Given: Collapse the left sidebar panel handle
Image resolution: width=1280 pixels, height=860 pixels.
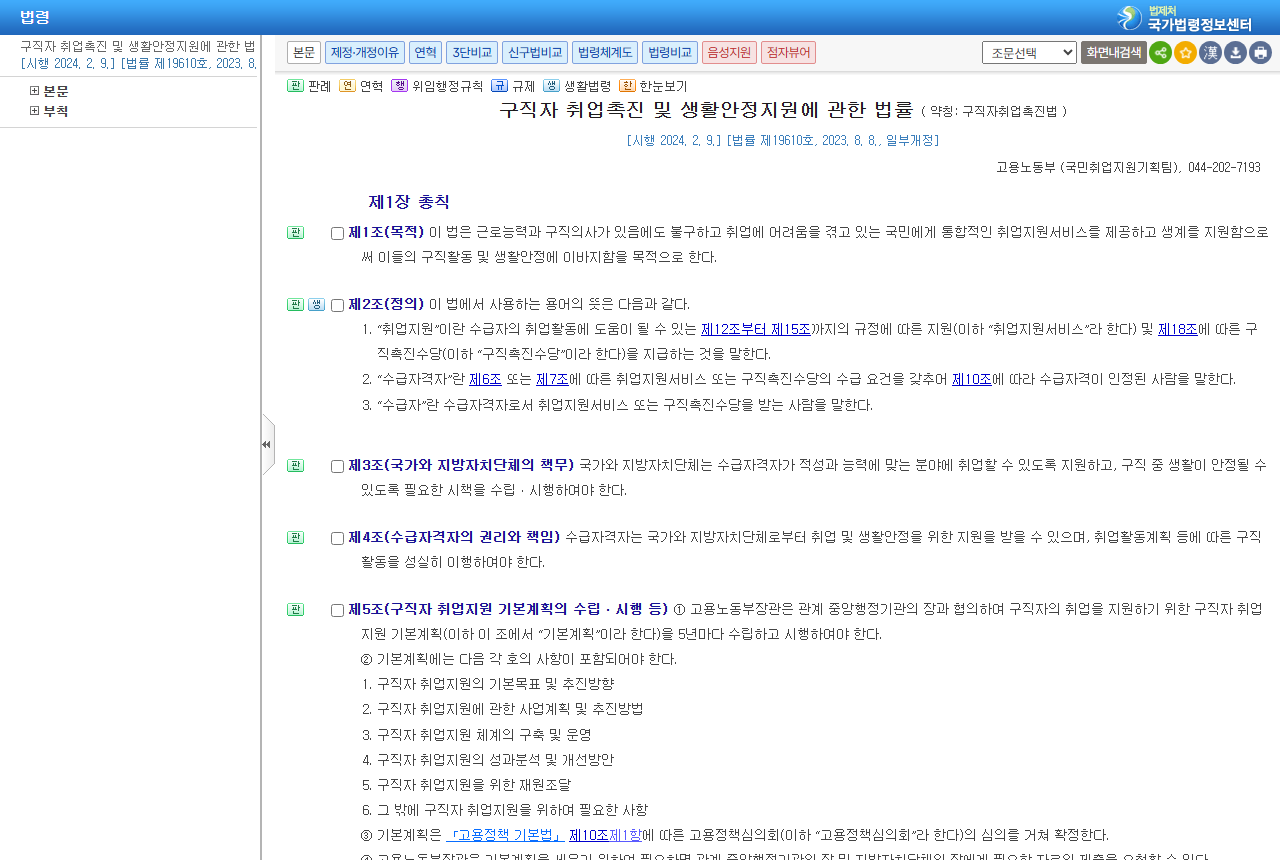Looking at the screenshot, I should 267,444.
